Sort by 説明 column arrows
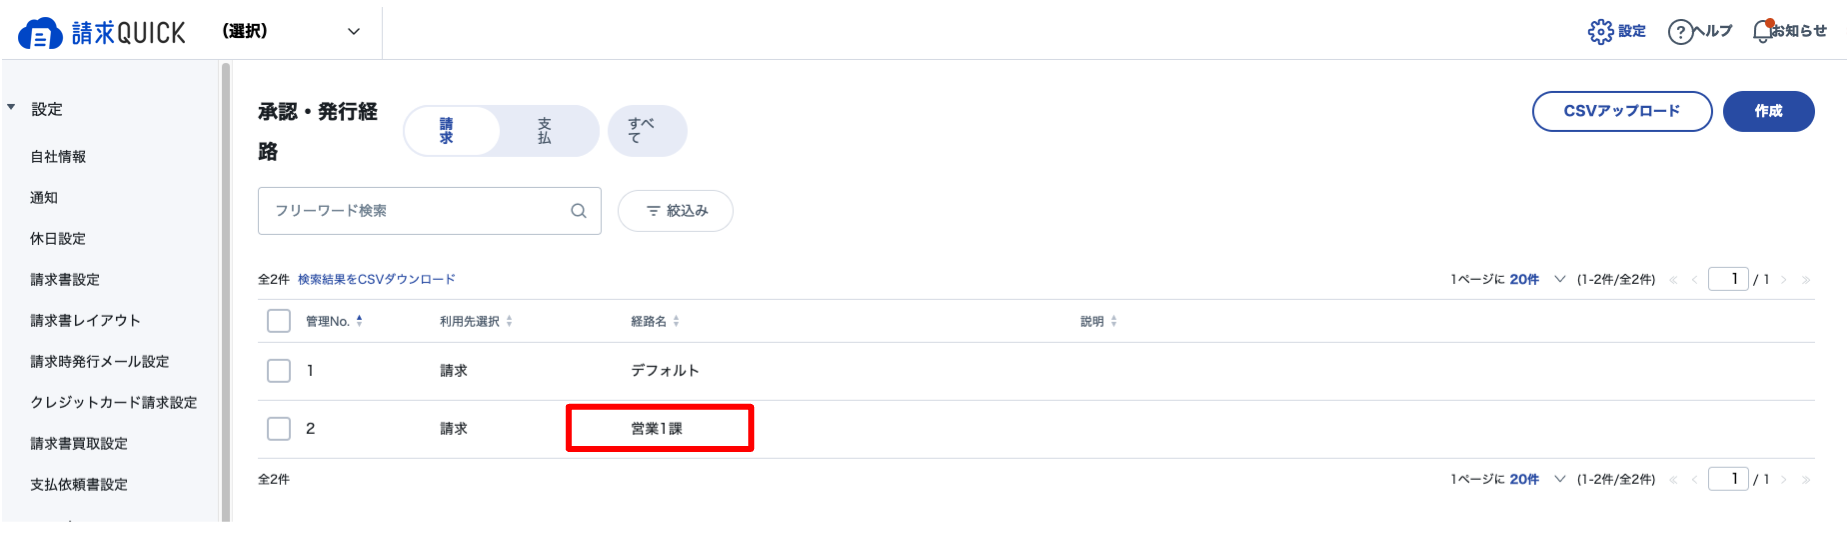The image size is (1847, 542). tap(1113, 321)
